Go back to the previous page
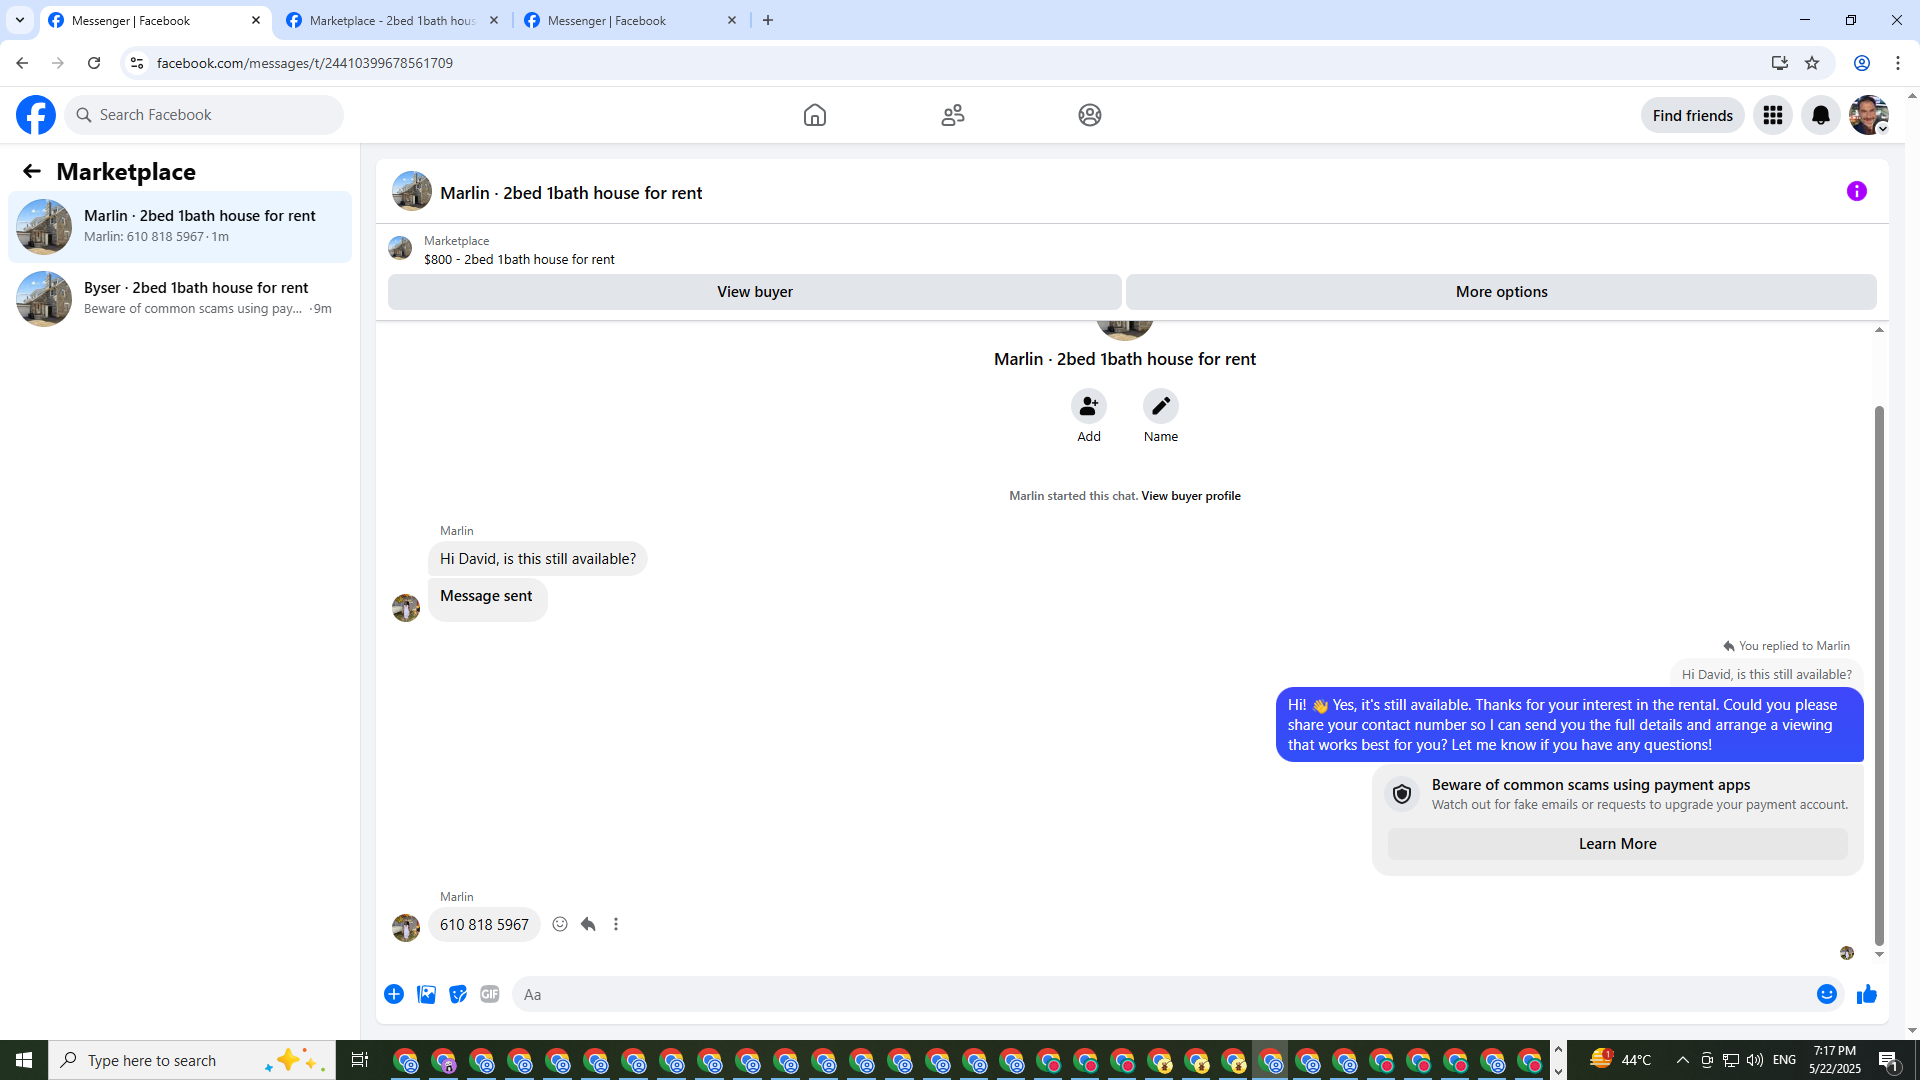 coord(22,63)
